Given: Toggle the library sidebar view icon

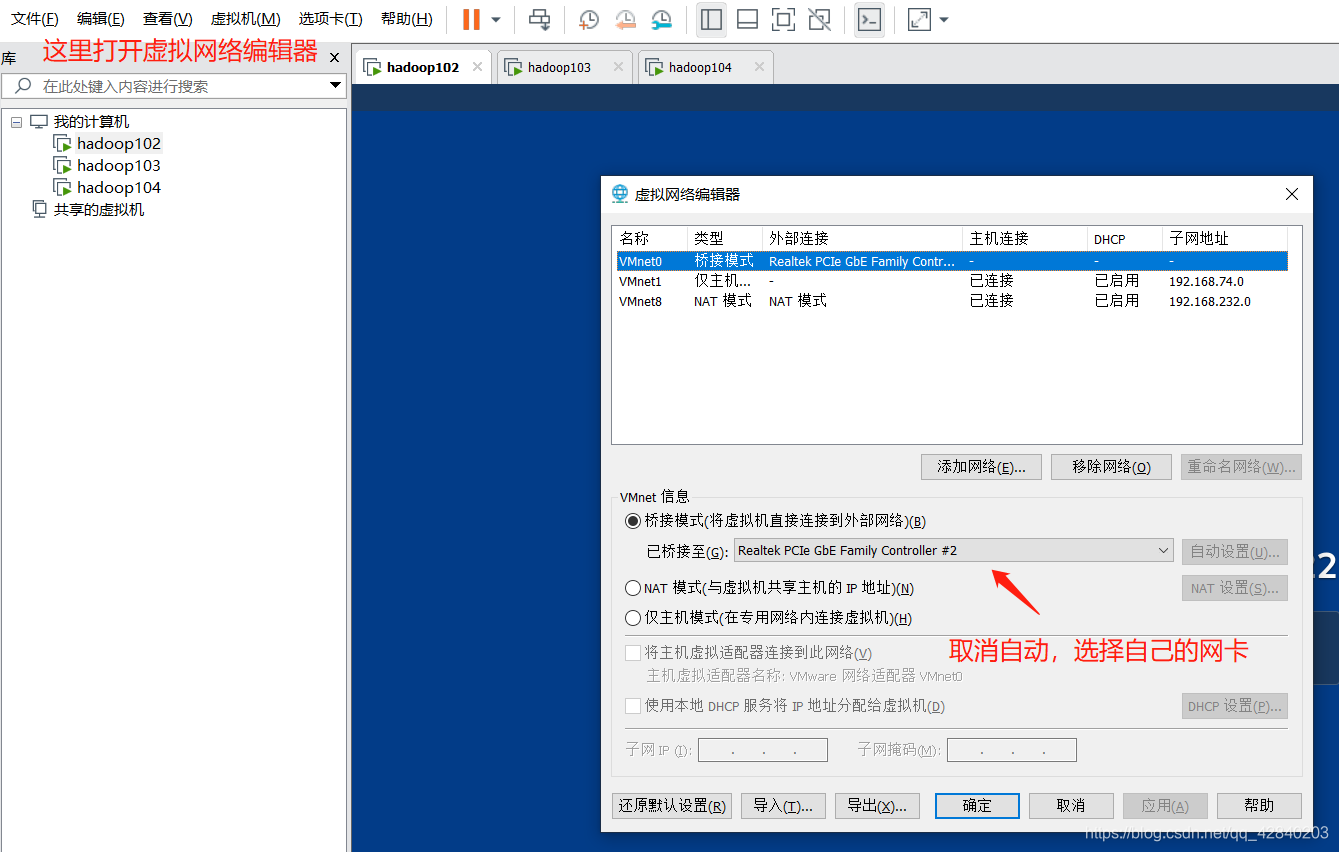Looking at the screenshot, I should click(711, 19).
